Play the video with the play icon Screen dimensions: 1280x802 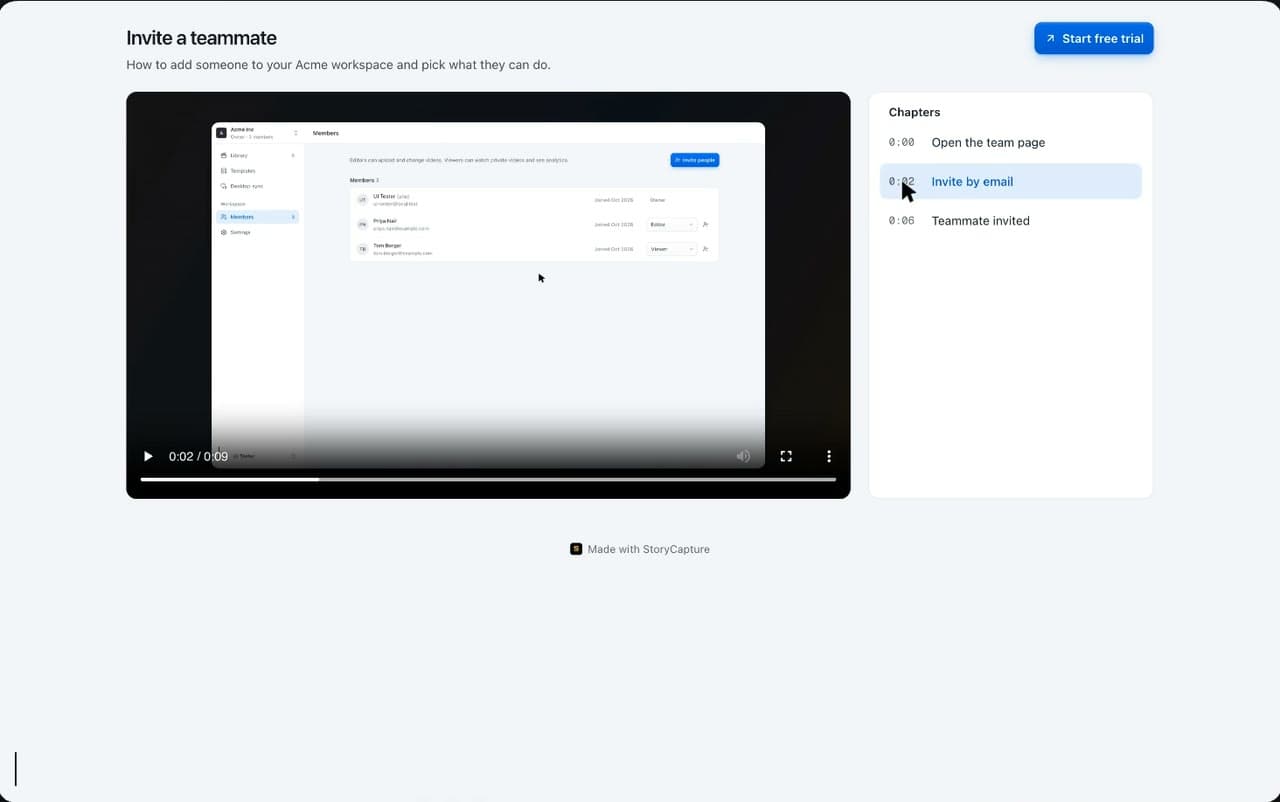(148, 456)
